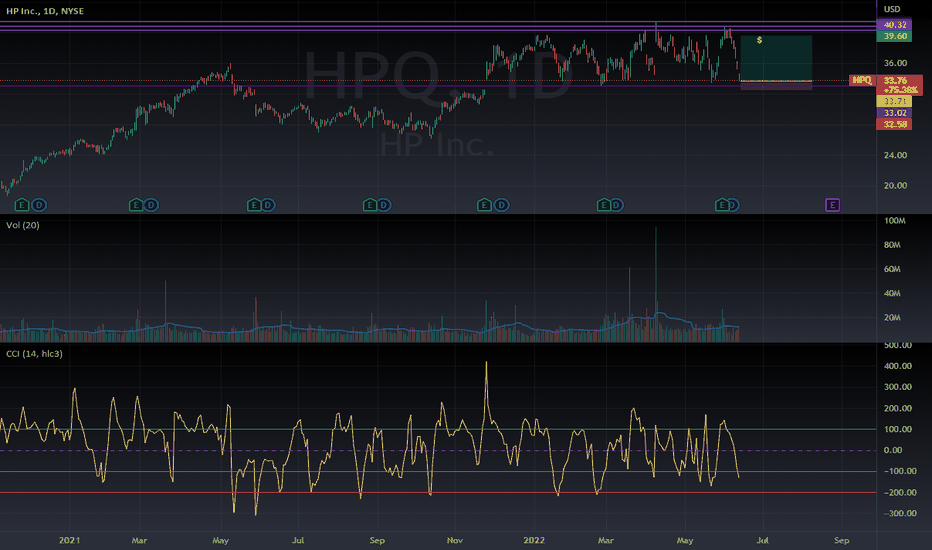The image size is (932, 550).
Task: Select the 39.60 green price label
Action: 894,36
